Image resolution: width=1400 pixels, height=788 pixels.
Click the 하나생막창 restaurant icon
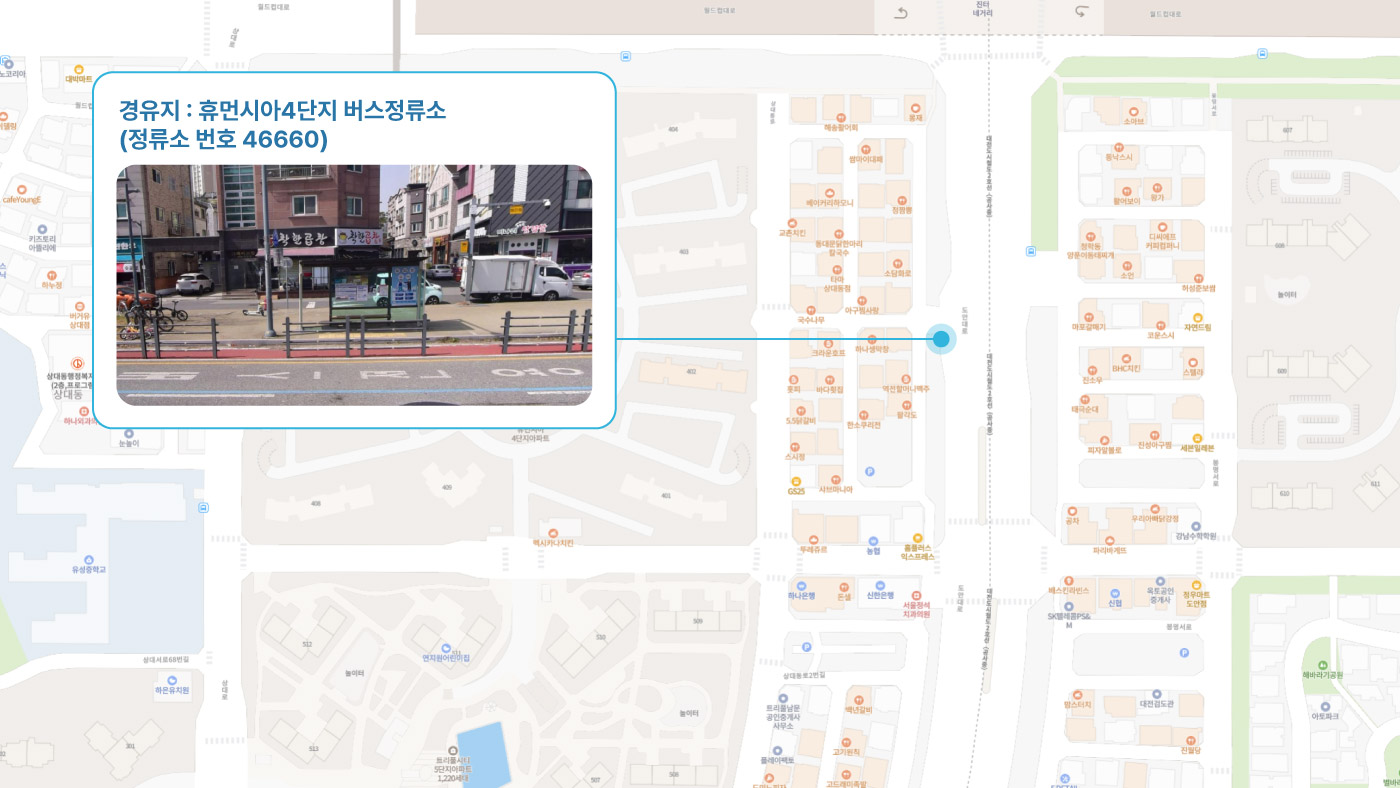tap(872, 338)
